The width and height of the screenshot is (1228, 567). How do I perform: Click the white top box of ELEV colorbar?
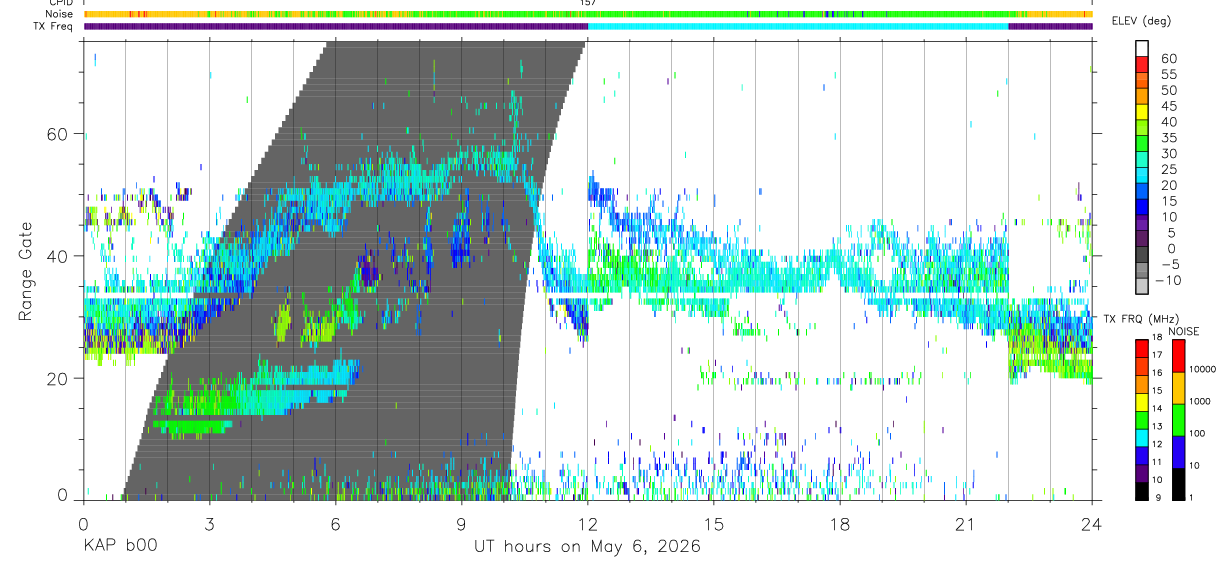pyautogui.click(x=1141, y=48)
